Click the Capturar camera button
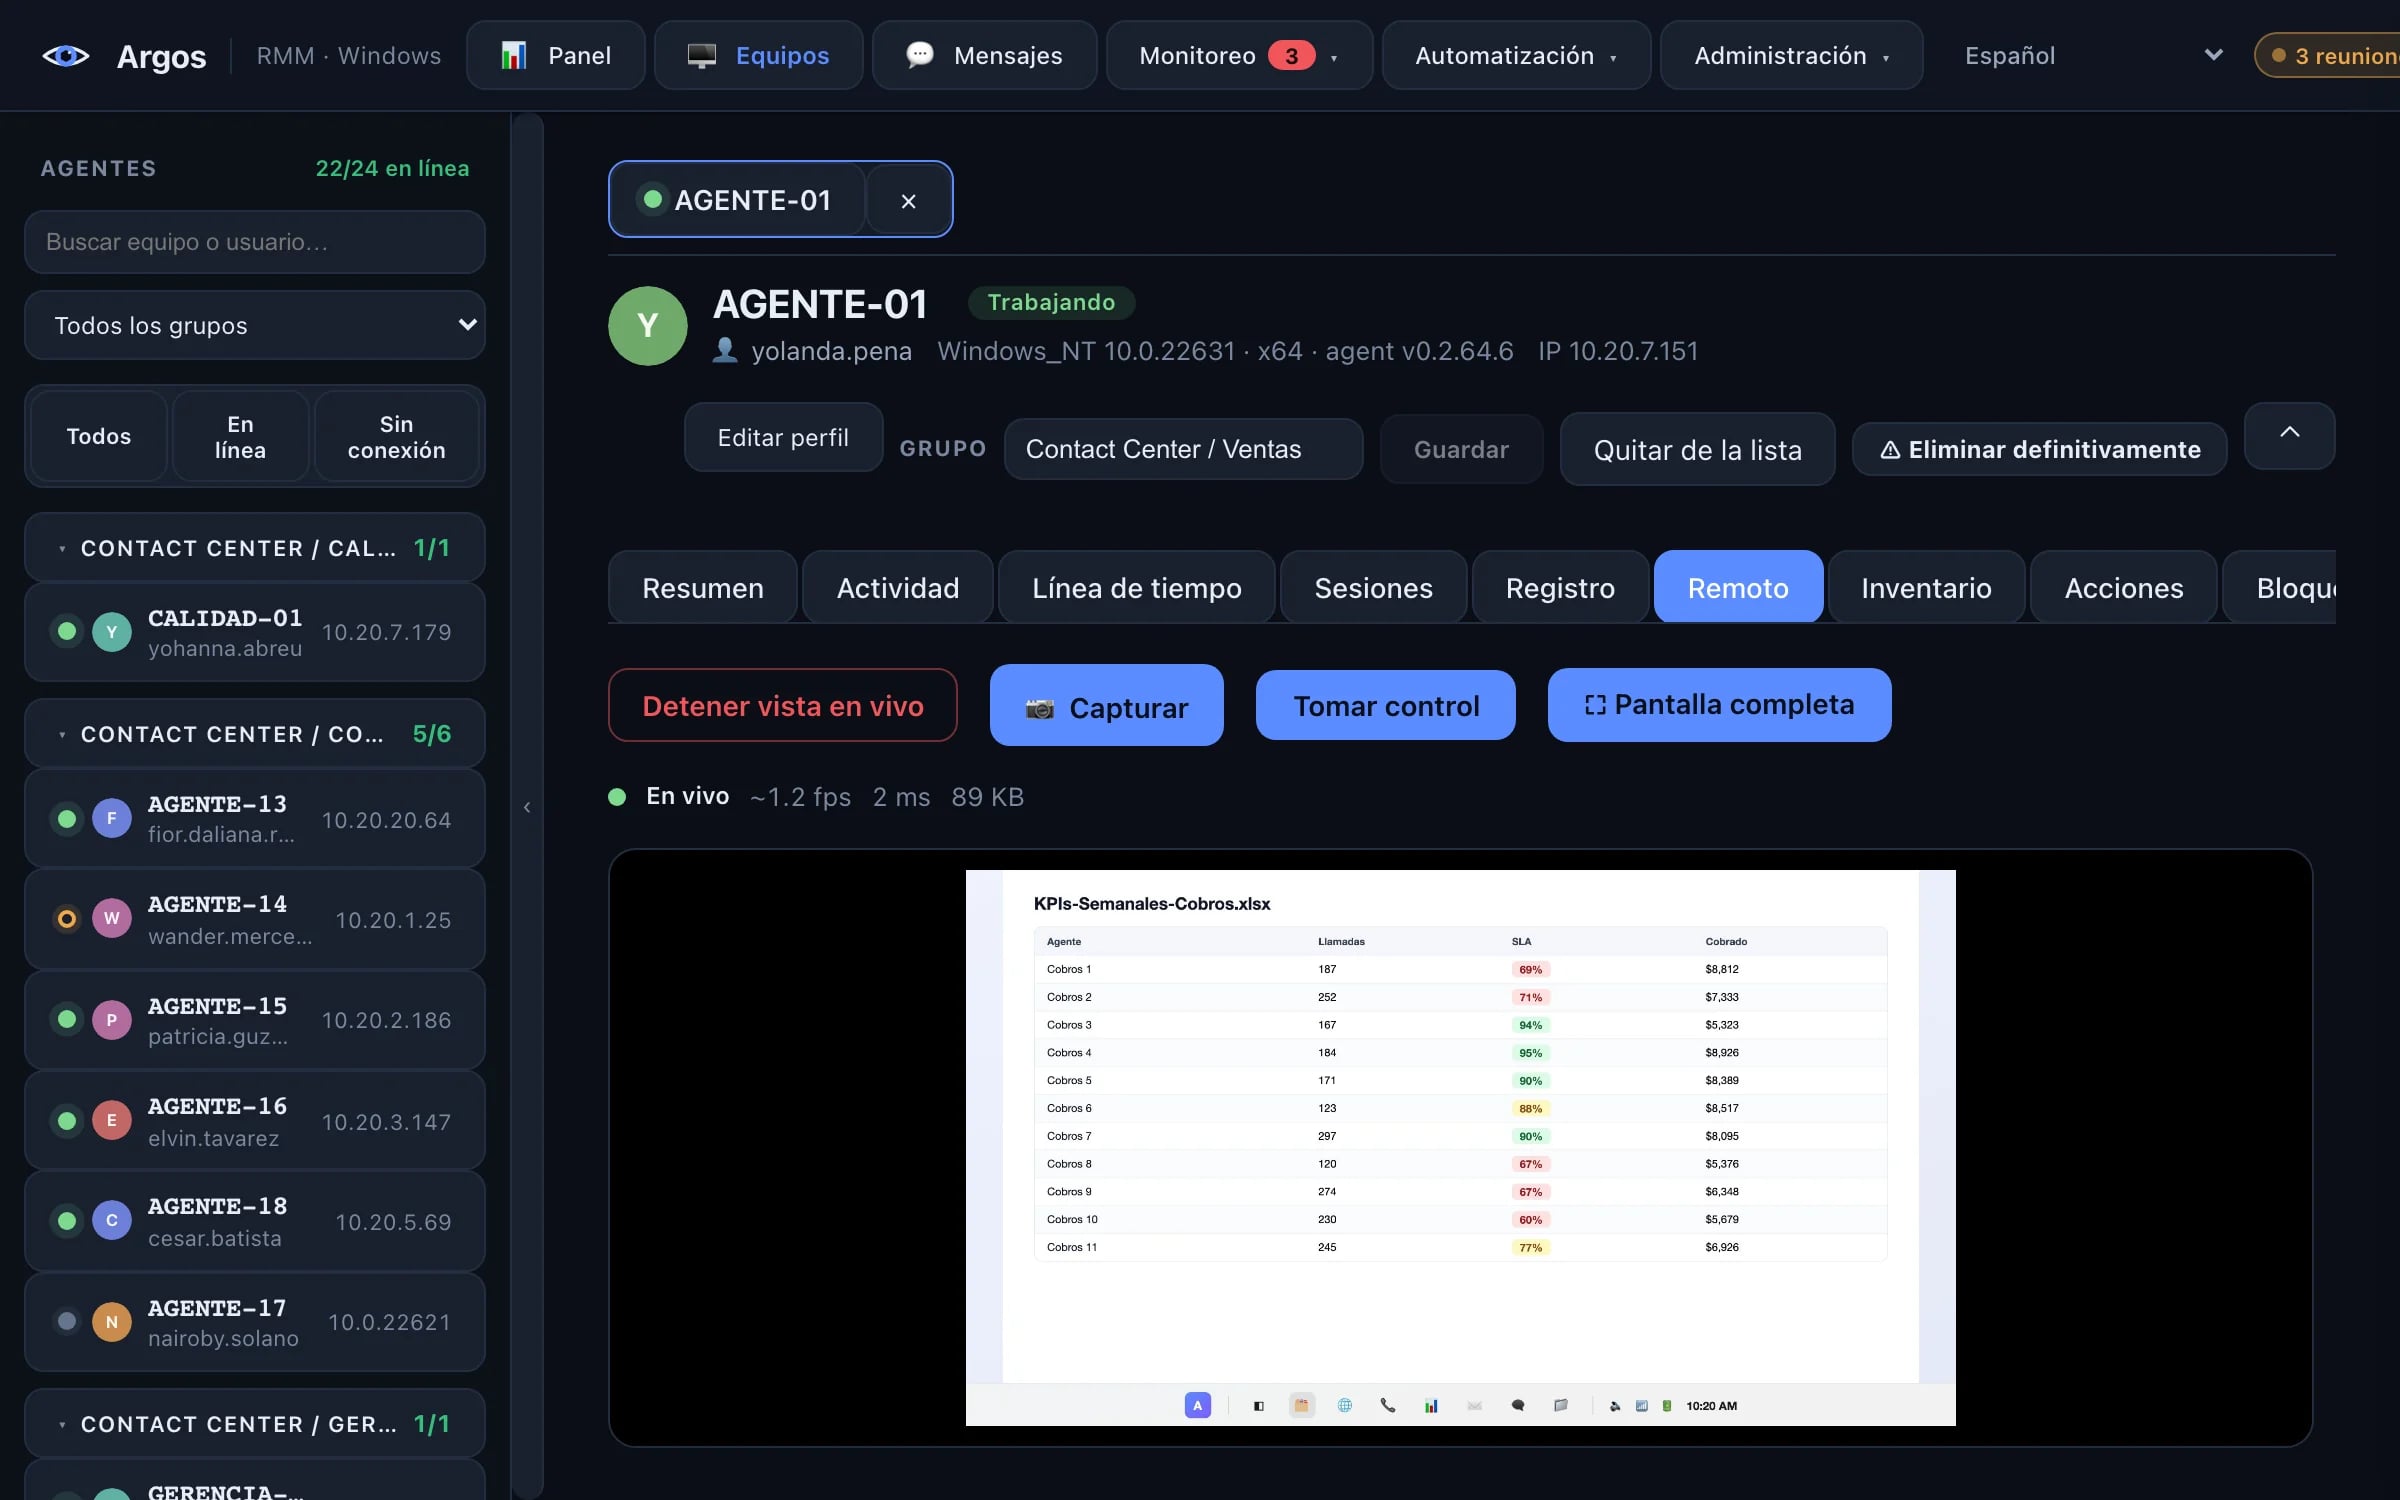2400x1500 pixels. pos(1107,706)
